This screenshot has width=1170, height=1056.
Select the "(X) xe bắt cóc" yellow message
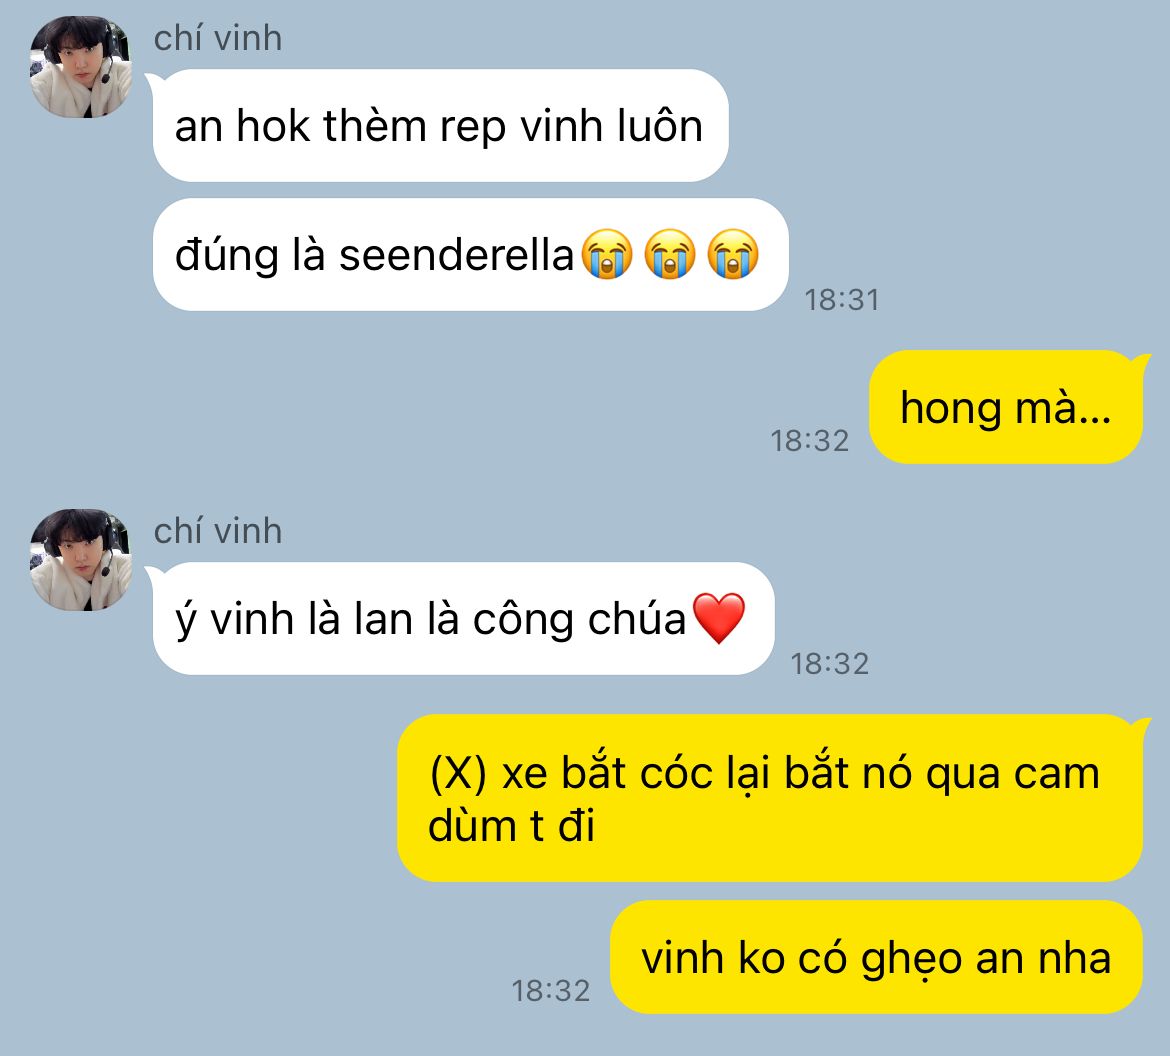[770, 798]
